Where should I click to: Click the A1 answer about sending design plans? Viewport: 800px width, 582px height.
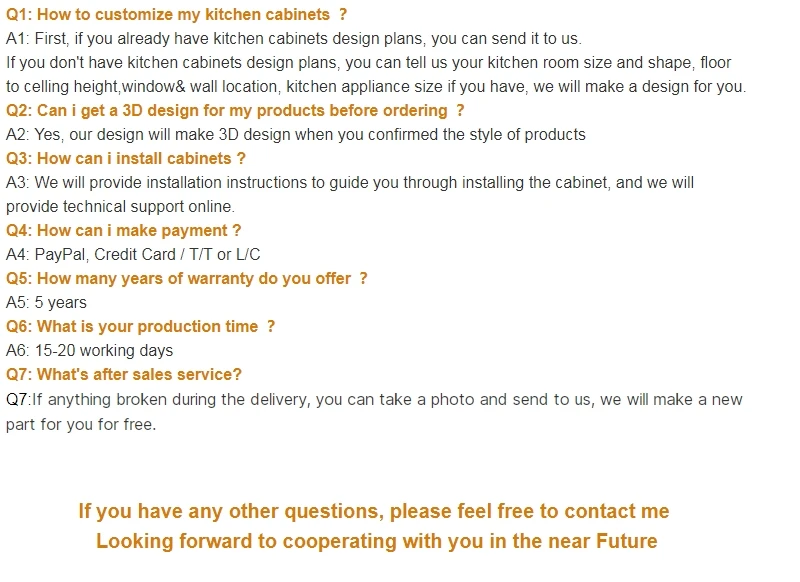click(x=293, y=39)
